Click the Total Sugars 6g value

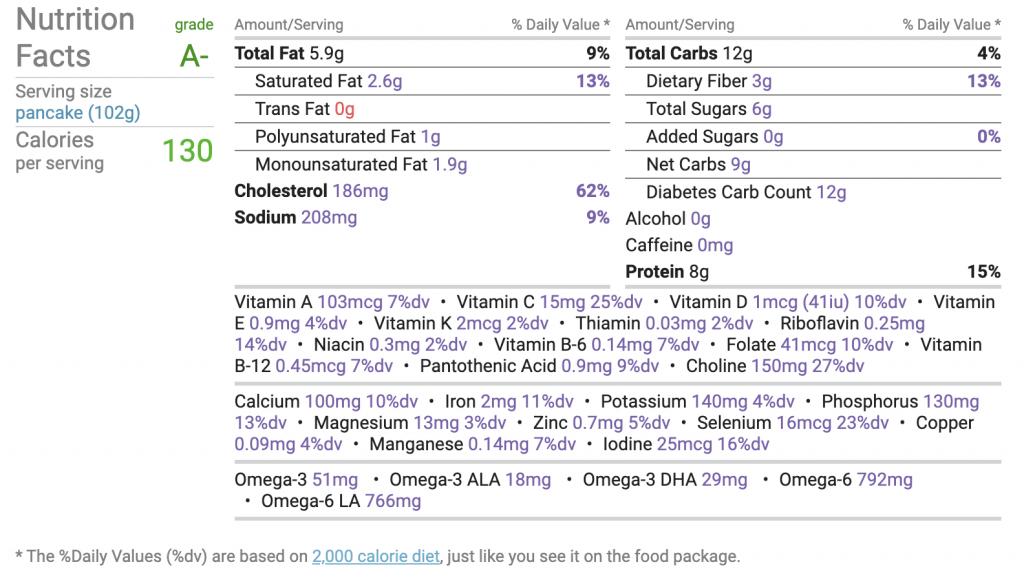[761, 109]
